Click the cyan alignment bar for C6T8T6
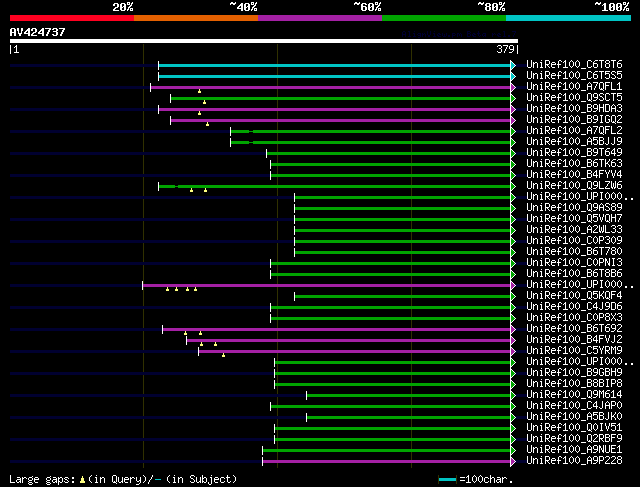This screenshot has width=640, height=487. pos(335,65)
